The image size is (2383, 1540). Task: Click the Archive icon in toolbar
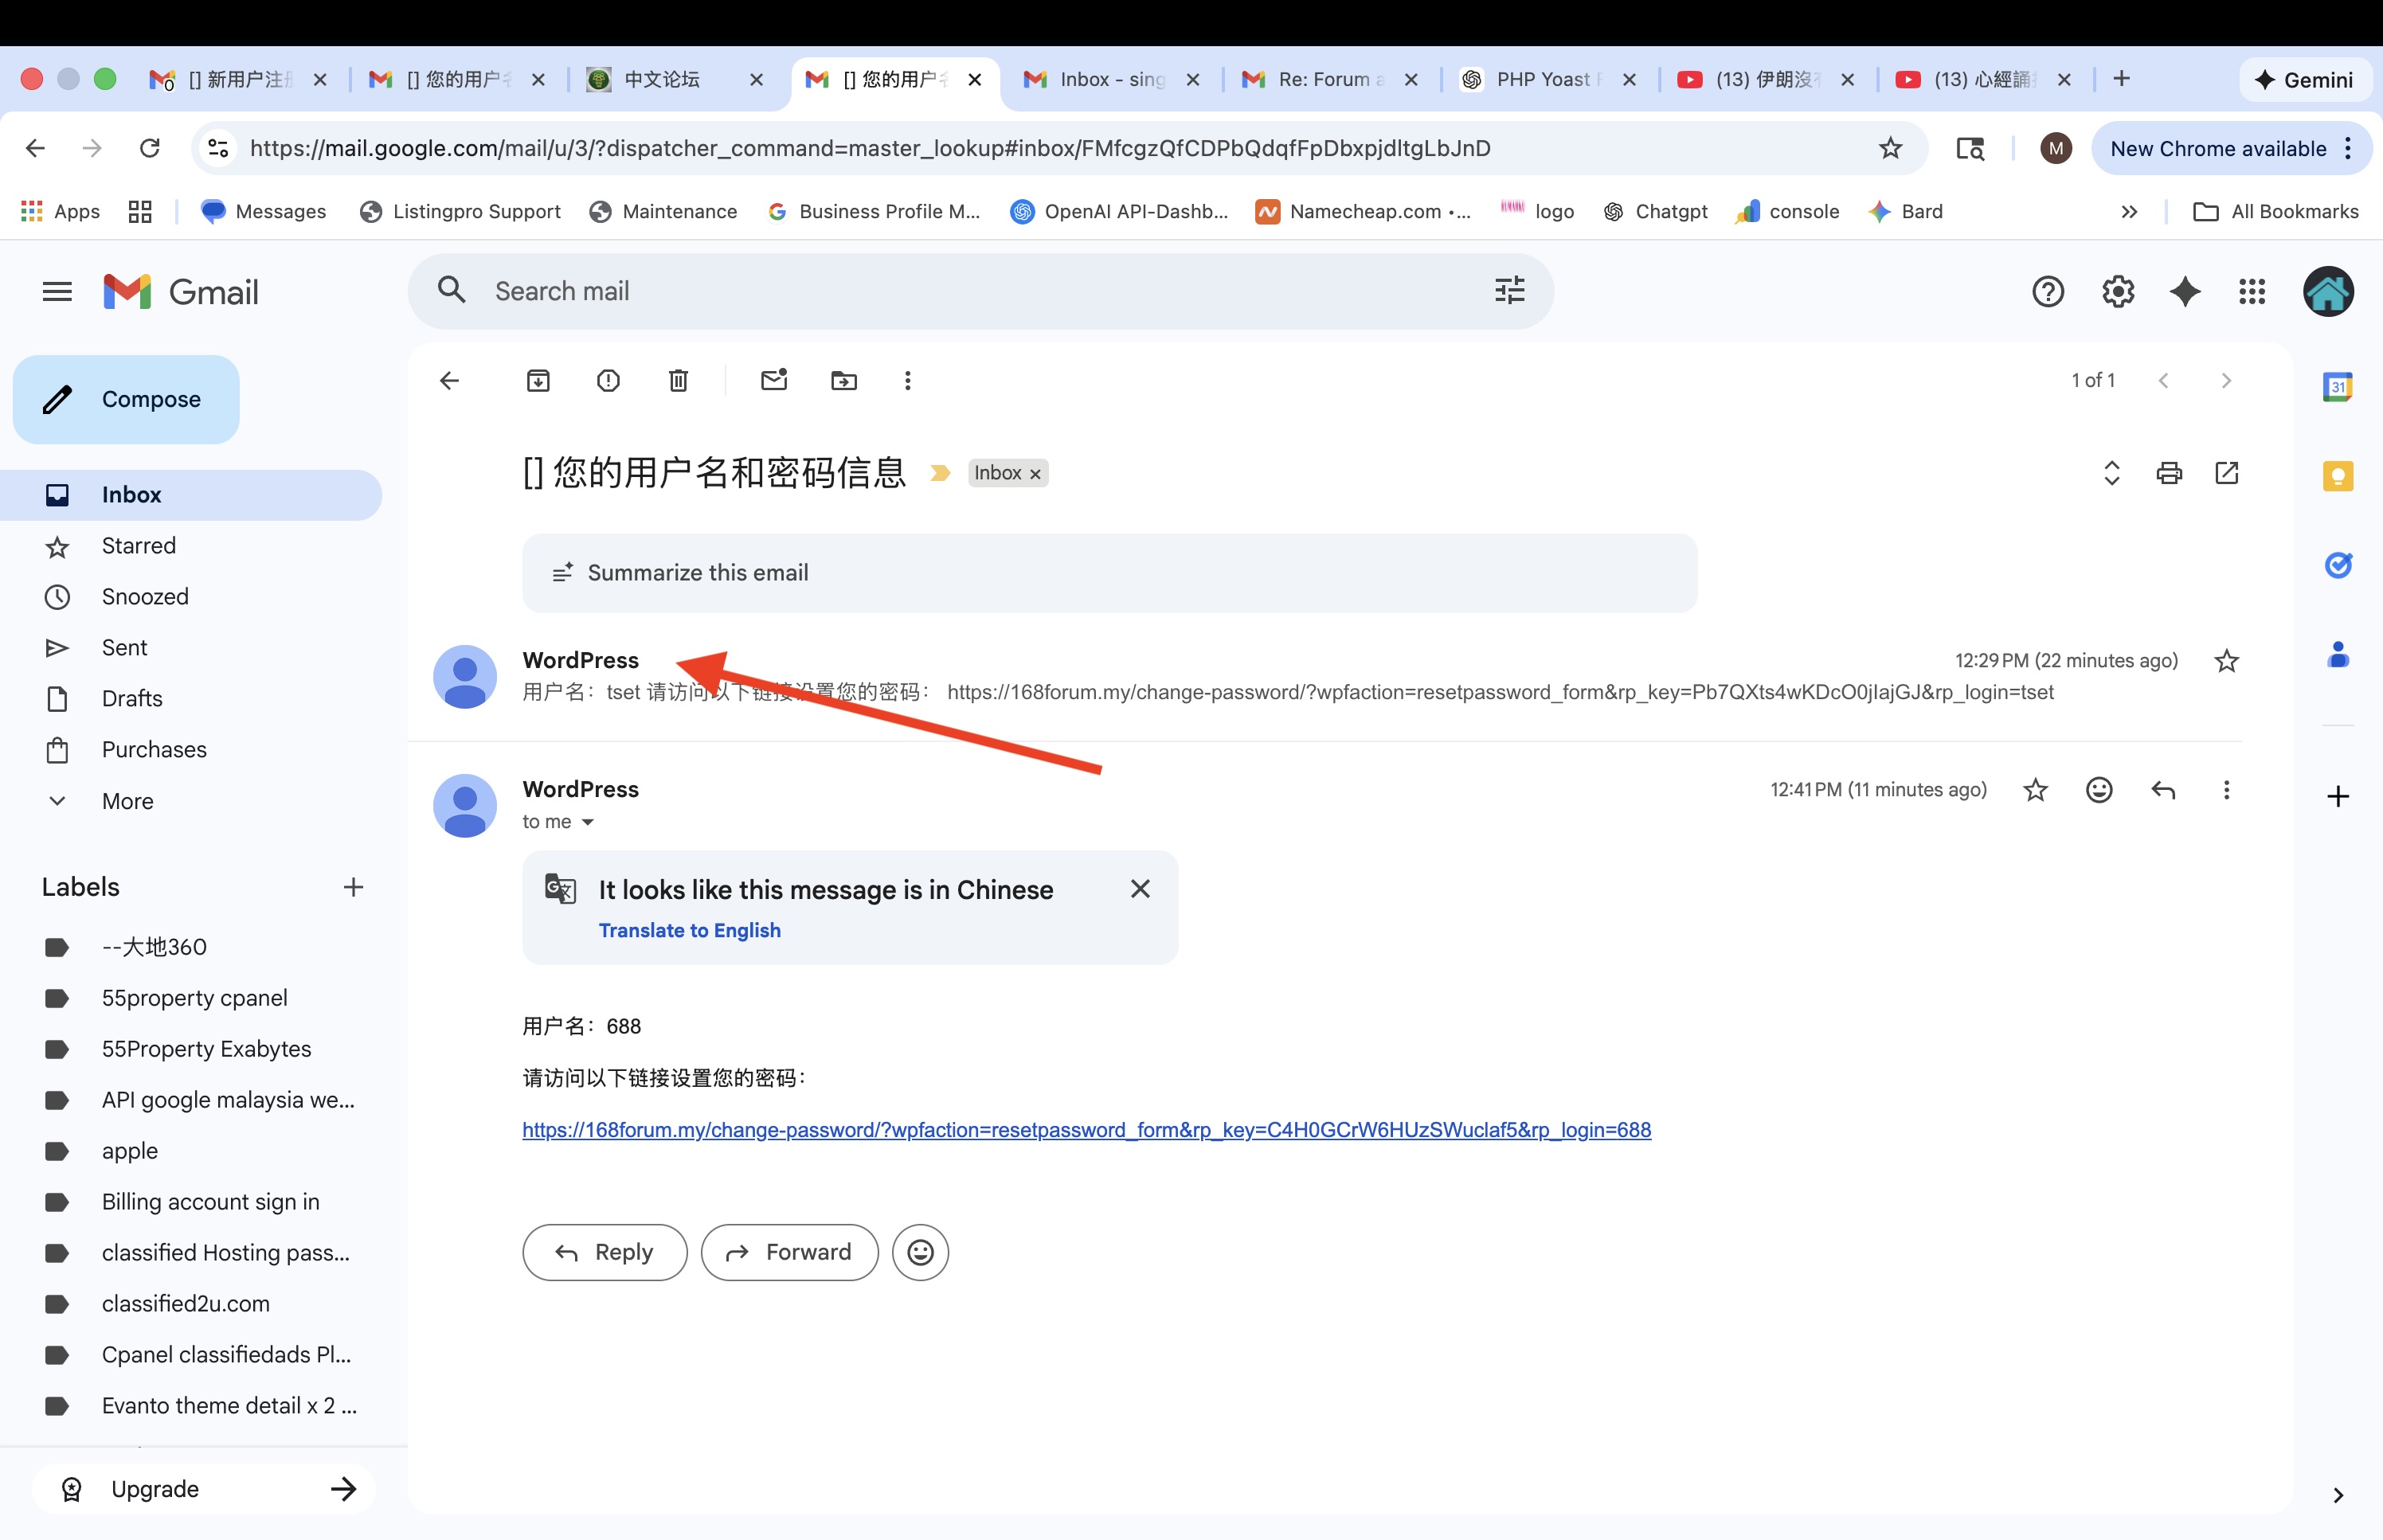tap(538, 380)
